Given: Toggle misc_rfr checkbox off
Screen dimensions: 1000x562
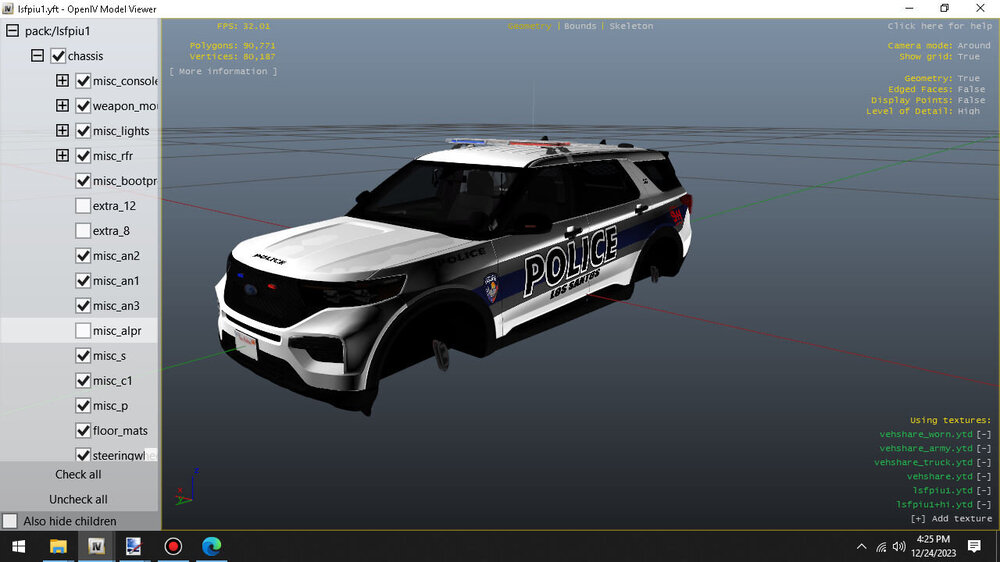Looking at the screenshot, I should tap(83, 155).
